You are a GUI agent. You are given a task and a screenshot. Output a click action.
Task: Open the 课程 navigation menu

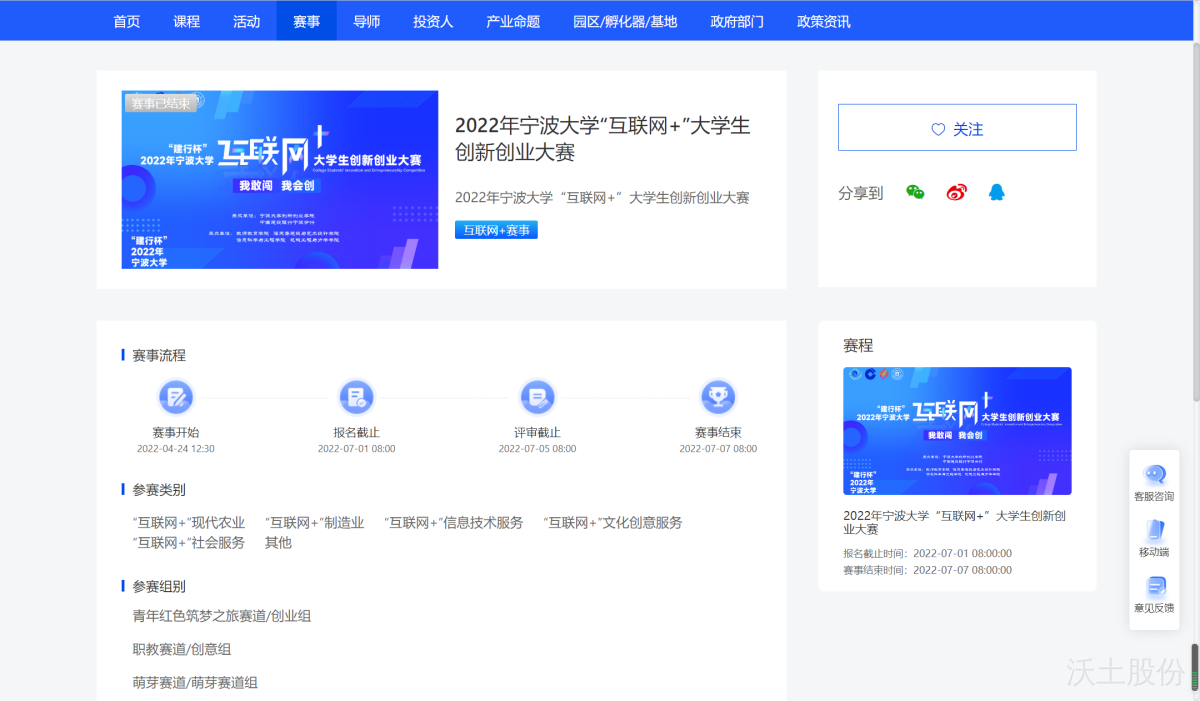(187, 21)
